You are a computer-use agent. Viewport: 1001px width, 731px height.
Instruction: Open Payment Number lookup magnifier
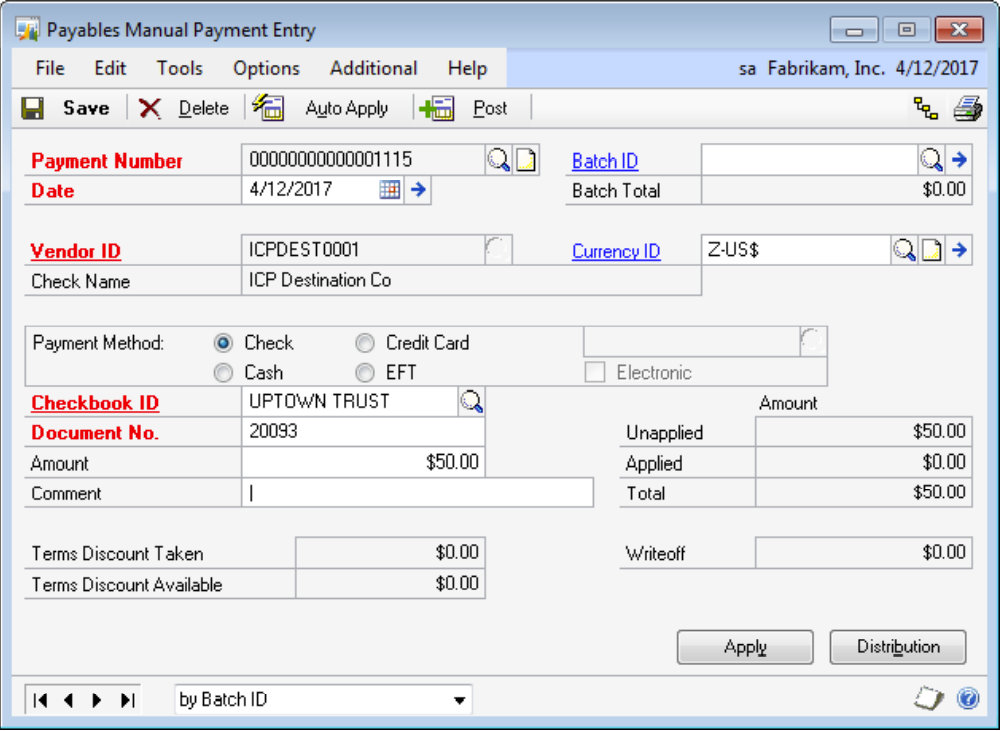point(498,160)
